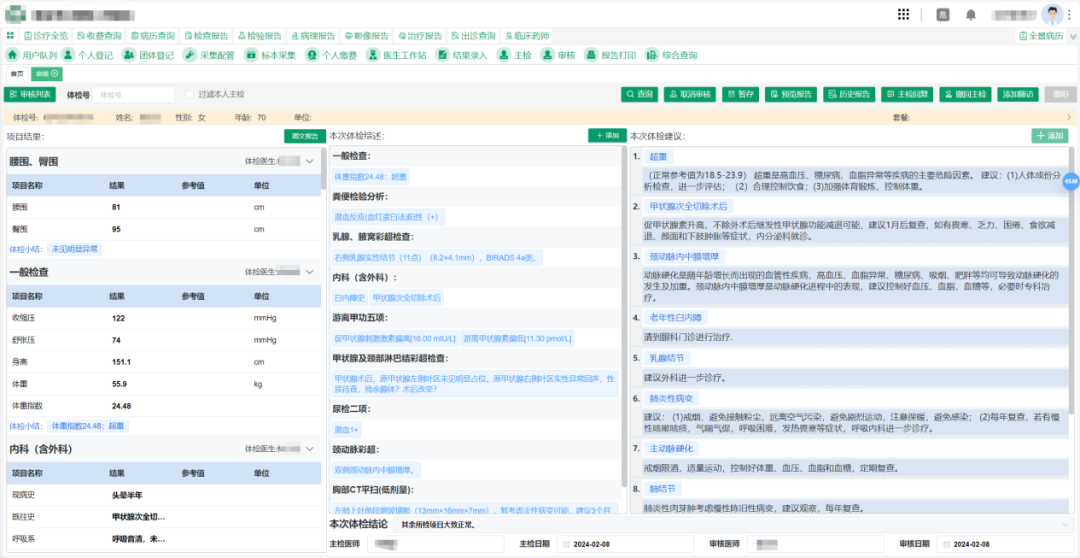
Task: Click the 预览报告 button
Action: (x=792, y=94)
